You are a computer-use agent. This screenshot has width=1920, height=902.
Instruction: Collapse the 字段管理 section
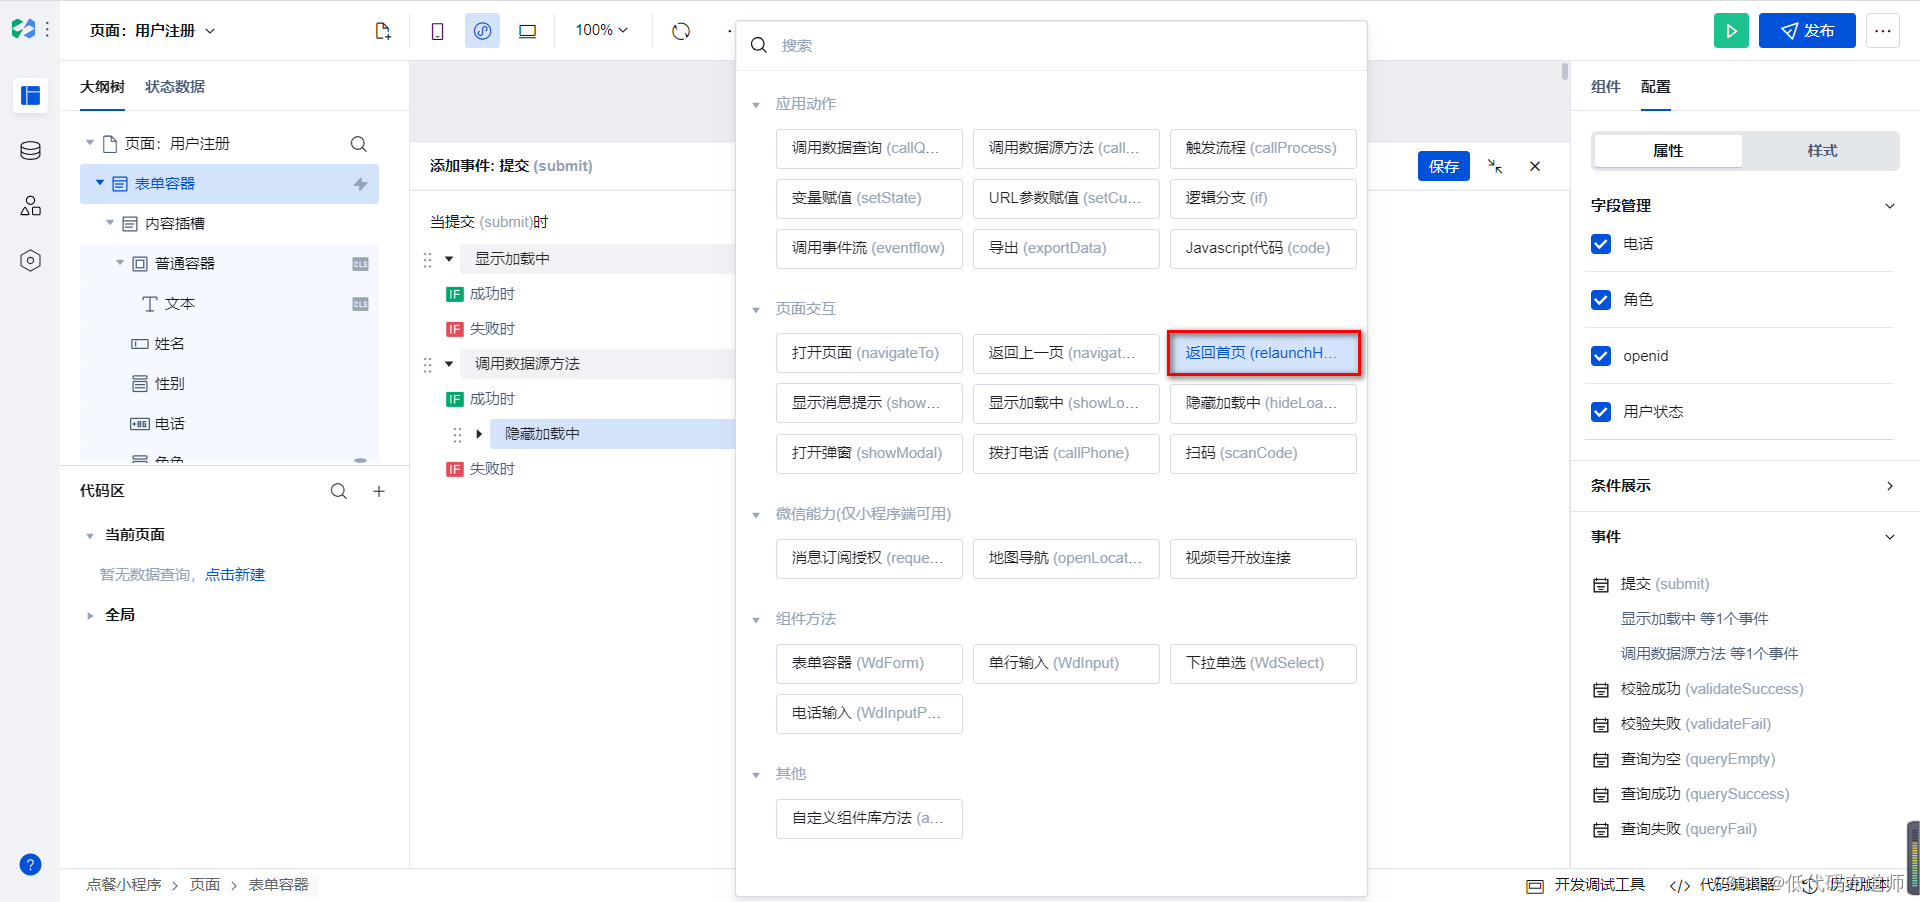pos(1889,206)
